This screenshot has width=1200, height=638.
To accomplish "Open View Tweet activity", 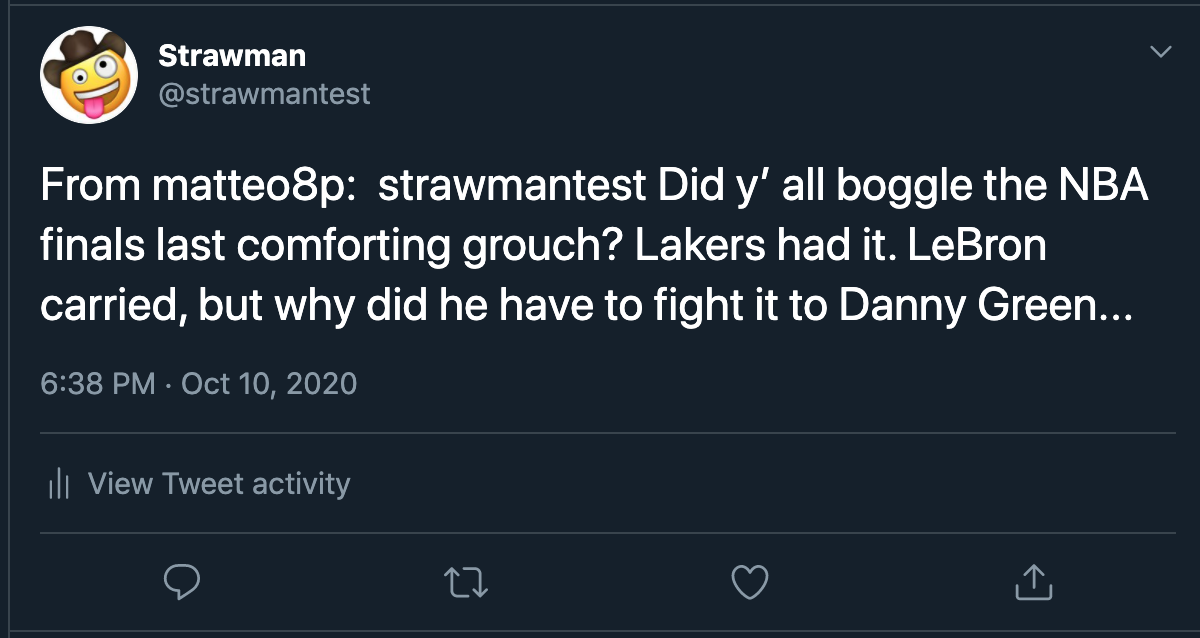I will [218, 484].
